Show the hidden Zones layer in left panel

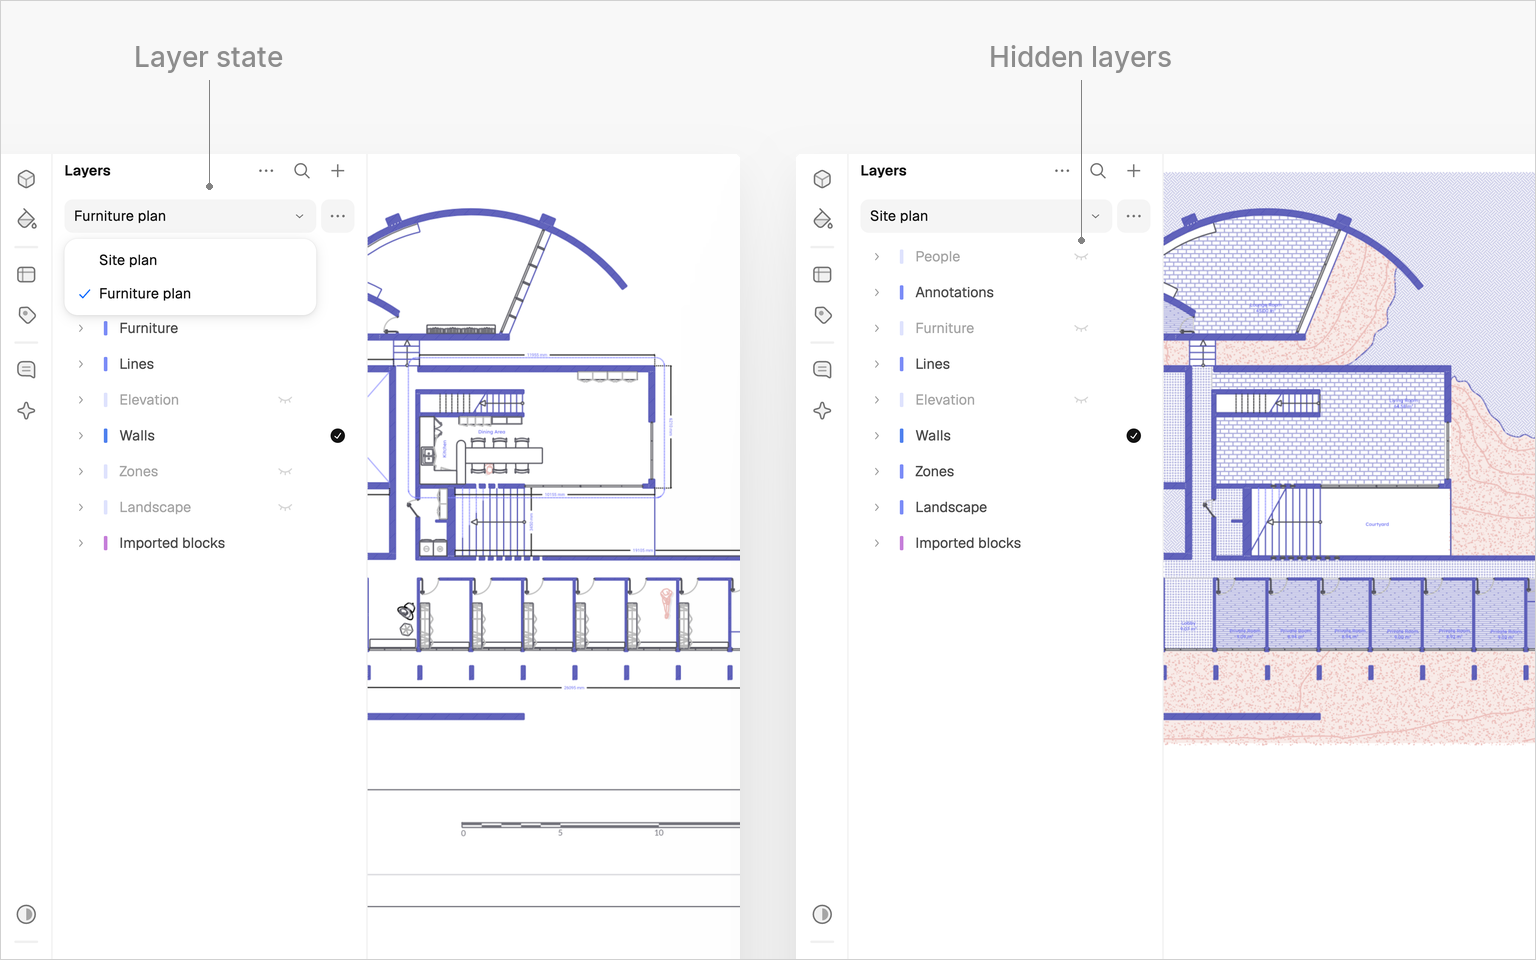(x=285, y=472)
